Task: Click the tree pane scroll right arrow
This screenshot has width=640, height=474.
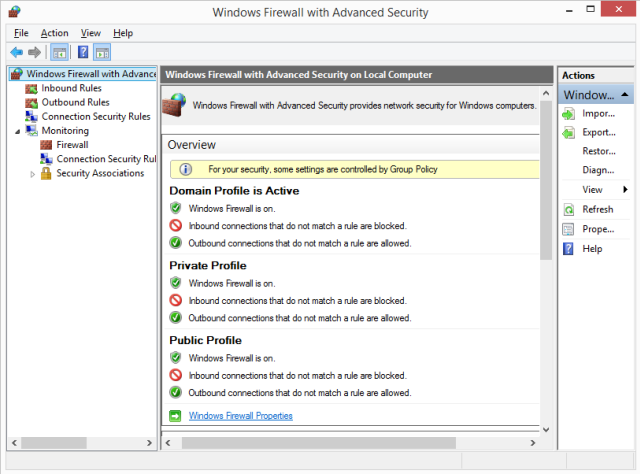Action: (x=149, y=443)
